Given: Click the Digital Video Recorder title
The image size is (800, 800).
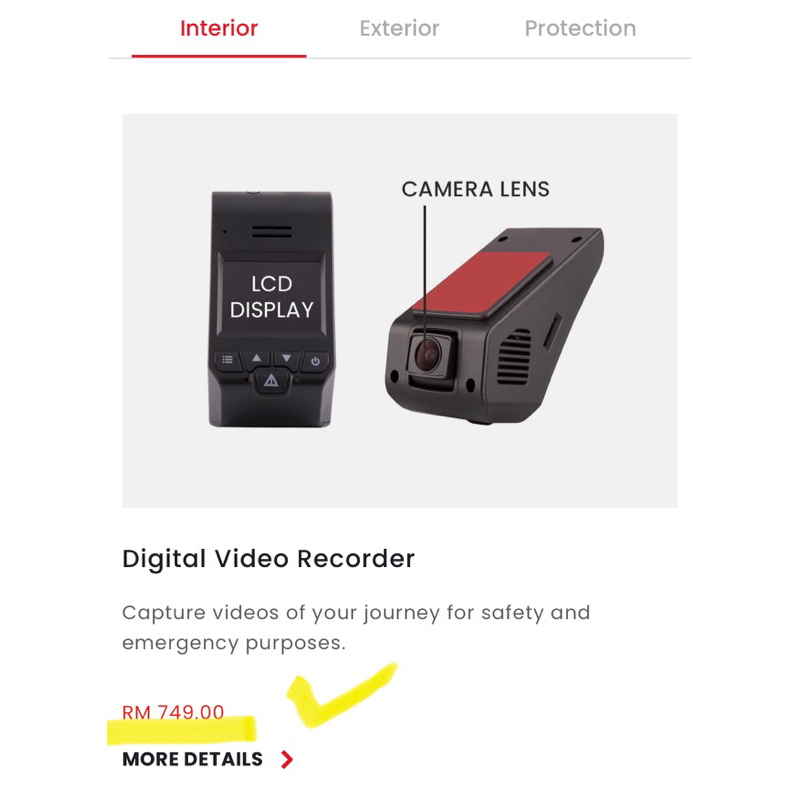Looking at the screenshot, I should [x=268, y=559].
